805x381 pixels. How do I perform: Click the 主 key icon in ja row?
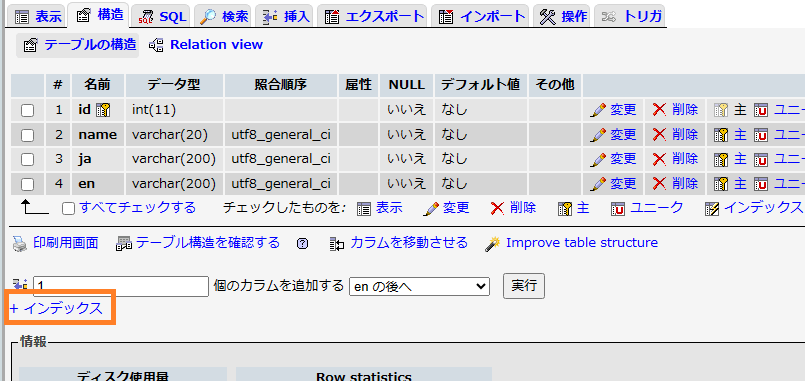click(x=721, y=159)
